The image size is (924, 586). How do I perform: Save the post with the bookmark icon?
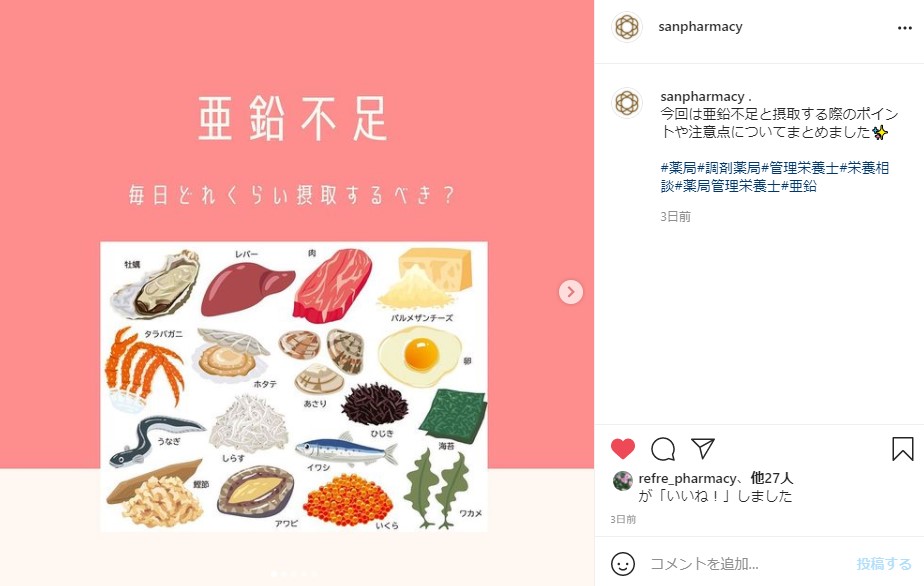tap(902, 449)
